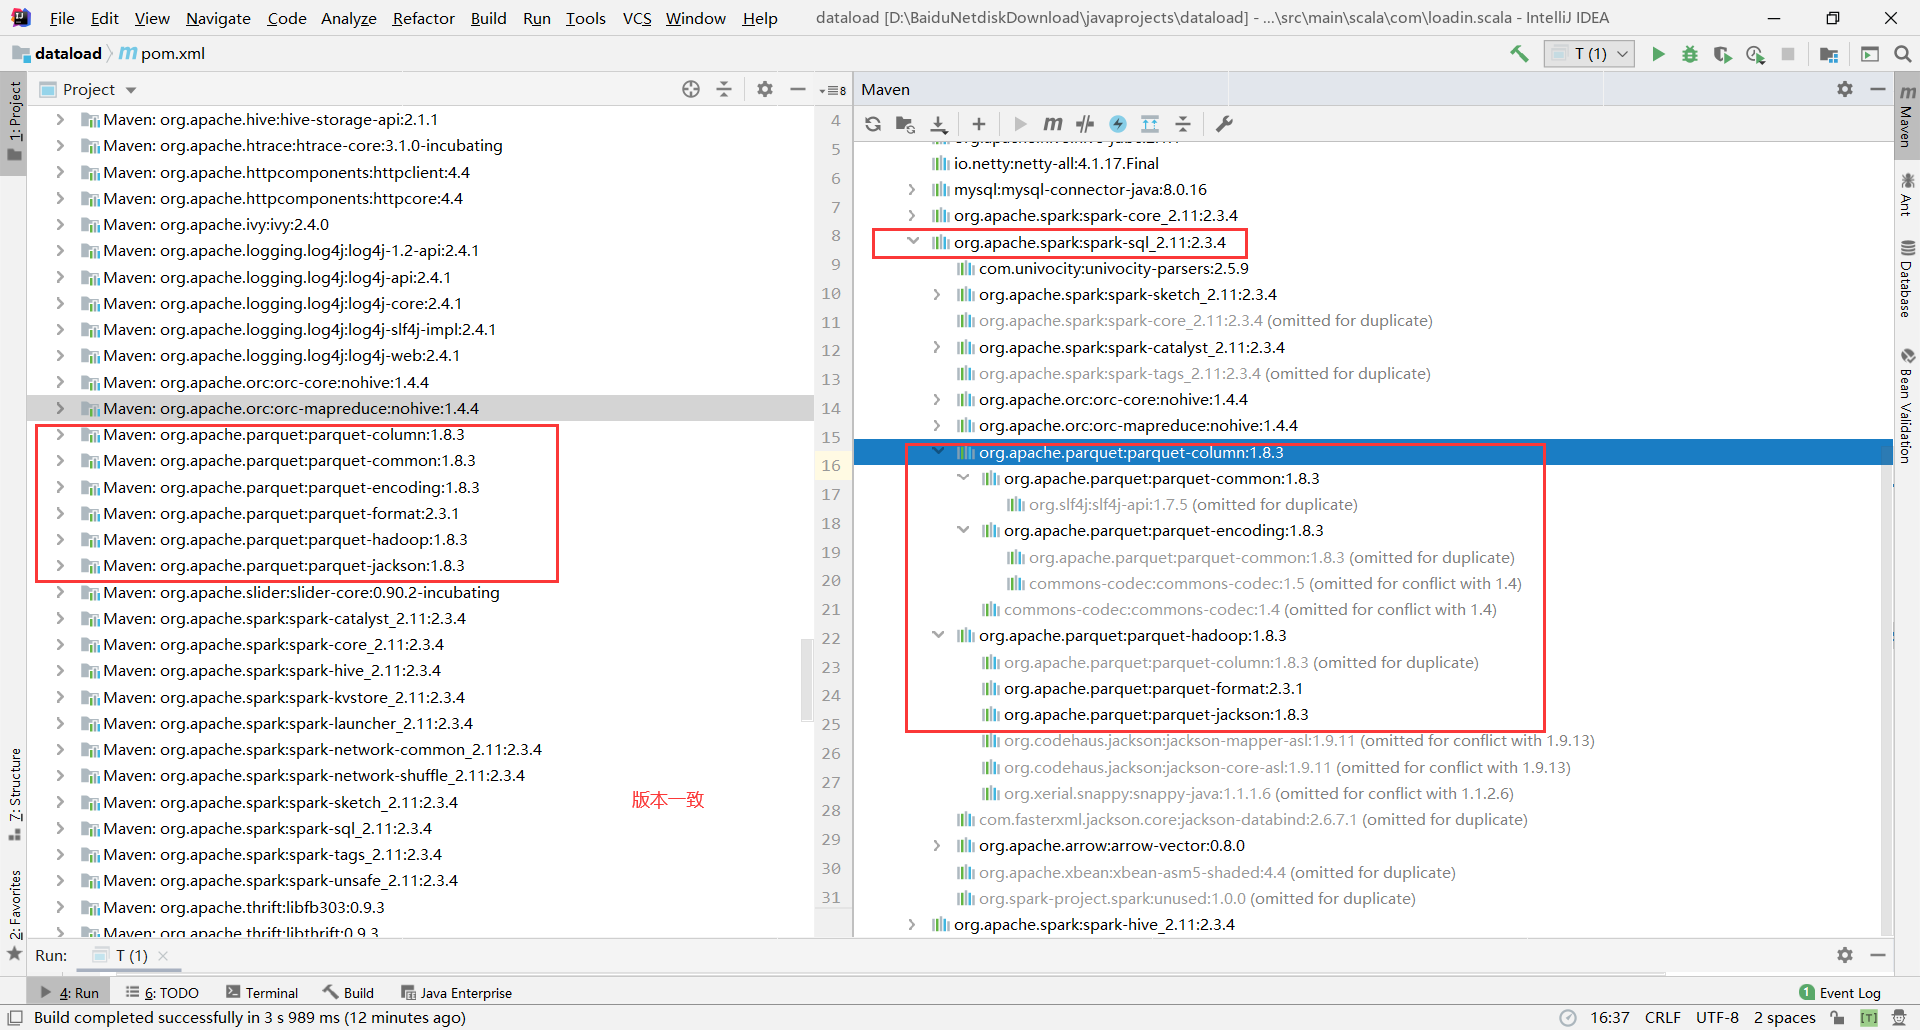This screenshot has width=1920, height=1030.
Task: Hide the Project tool window
Action: (798, 89)
